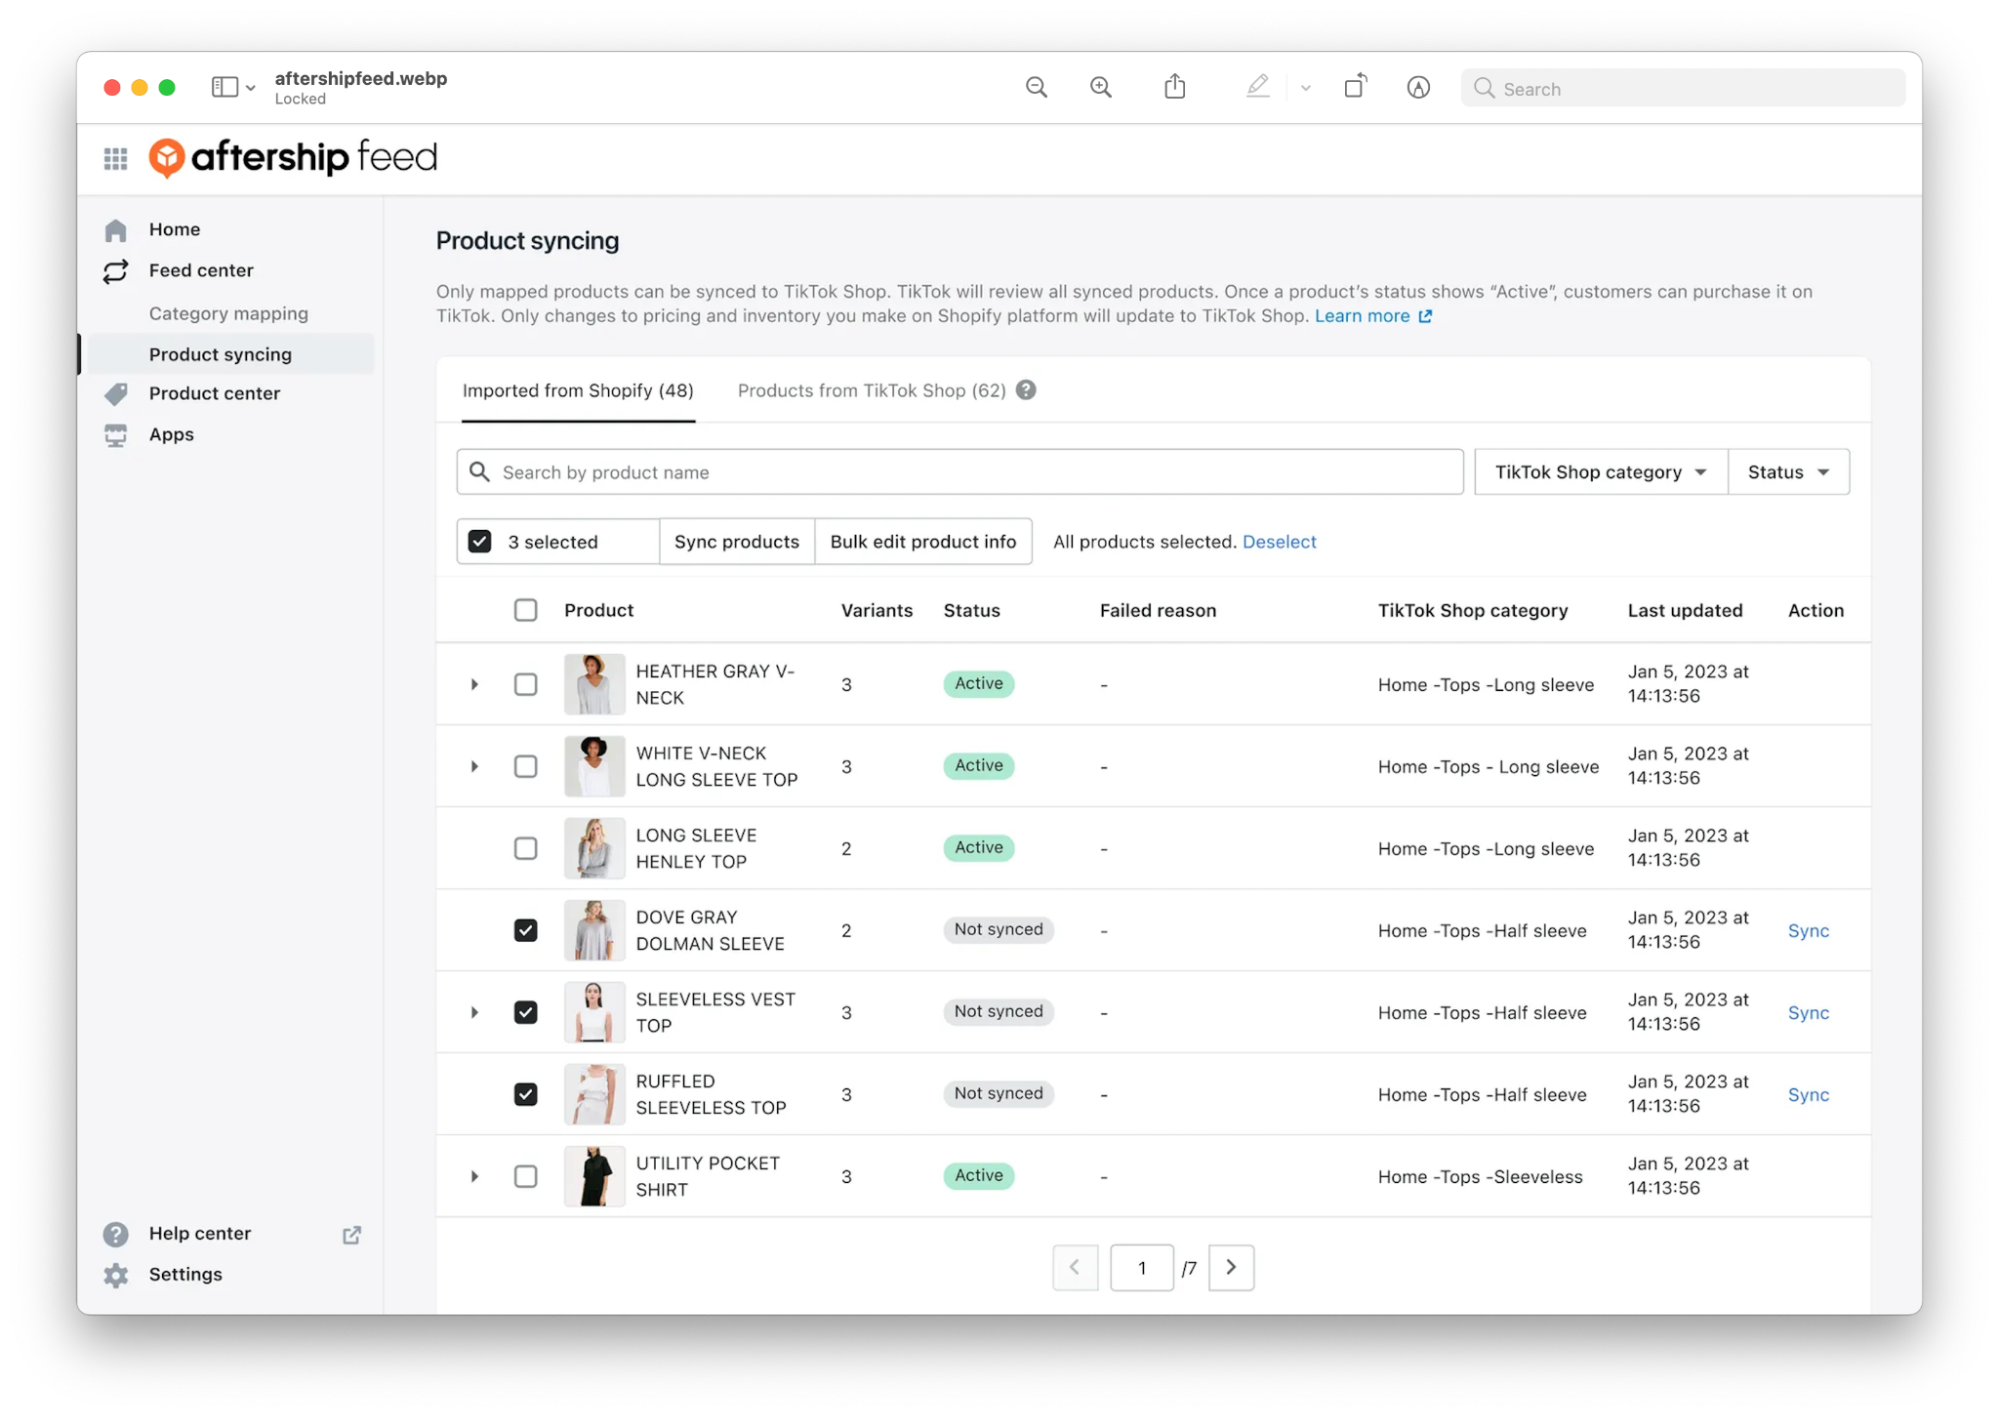Click the Search by product name field
The image size is (1999, 1417).
point(960,472)
